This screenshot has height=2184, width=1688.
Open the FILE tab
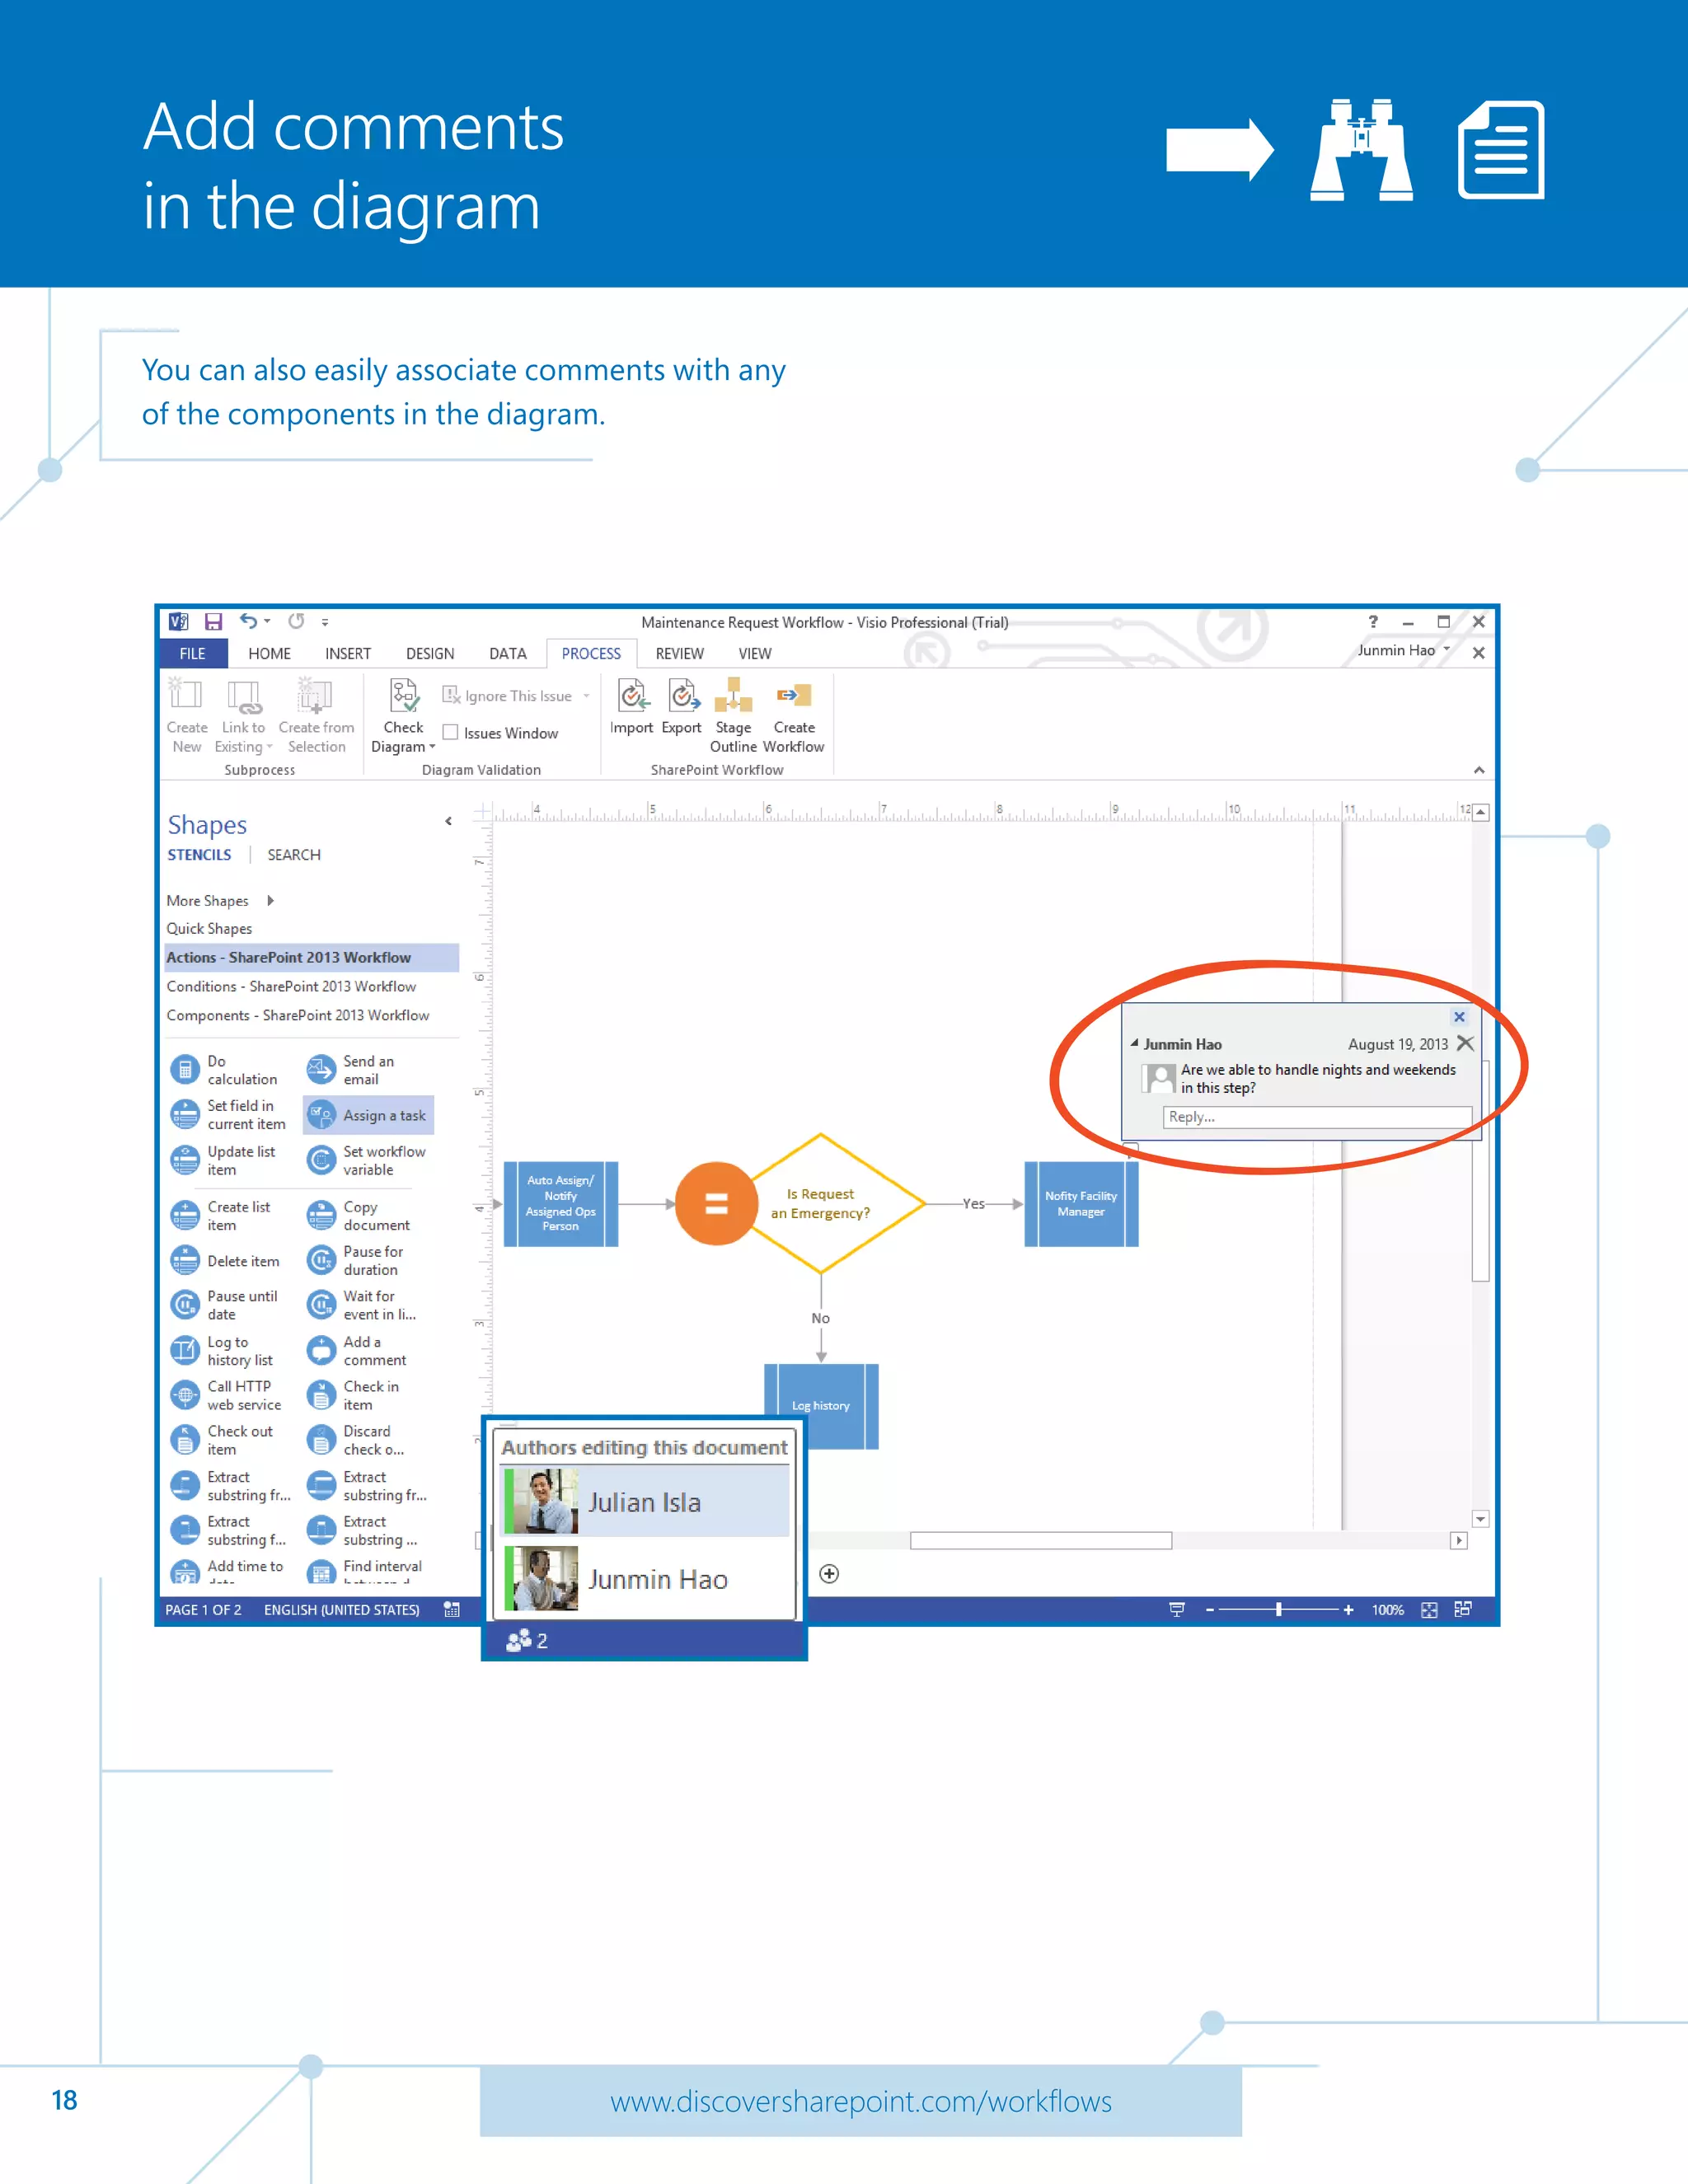pyautogui.click(x=192, y=653)
